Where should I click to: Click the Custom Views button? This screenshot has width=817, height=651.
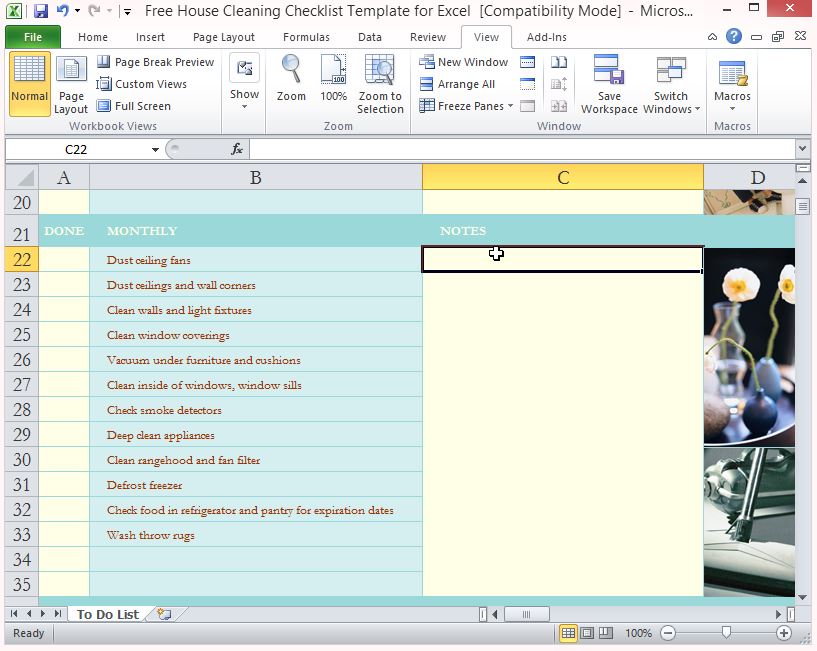click(147, 83)
